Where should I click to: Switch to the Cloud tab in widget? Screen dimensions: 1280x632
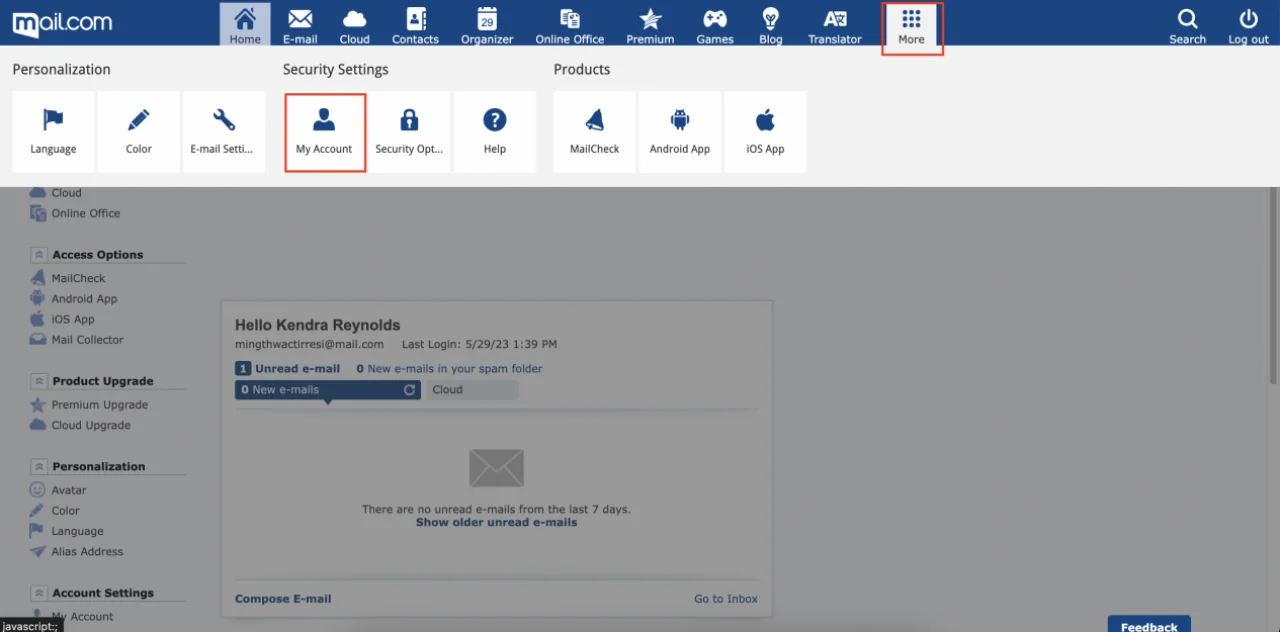click(x=472, y=390)
